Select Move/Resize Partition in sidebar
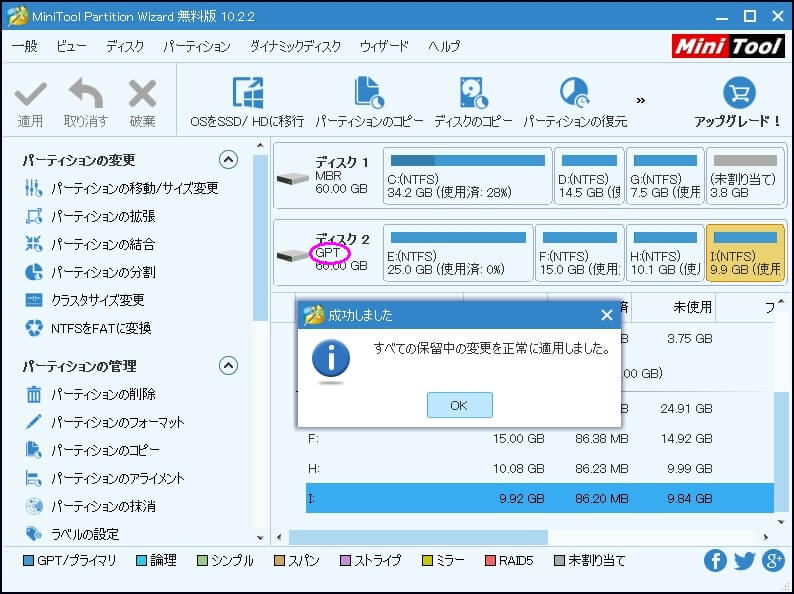This screenshot has height=594, width=794. [122, 188]
